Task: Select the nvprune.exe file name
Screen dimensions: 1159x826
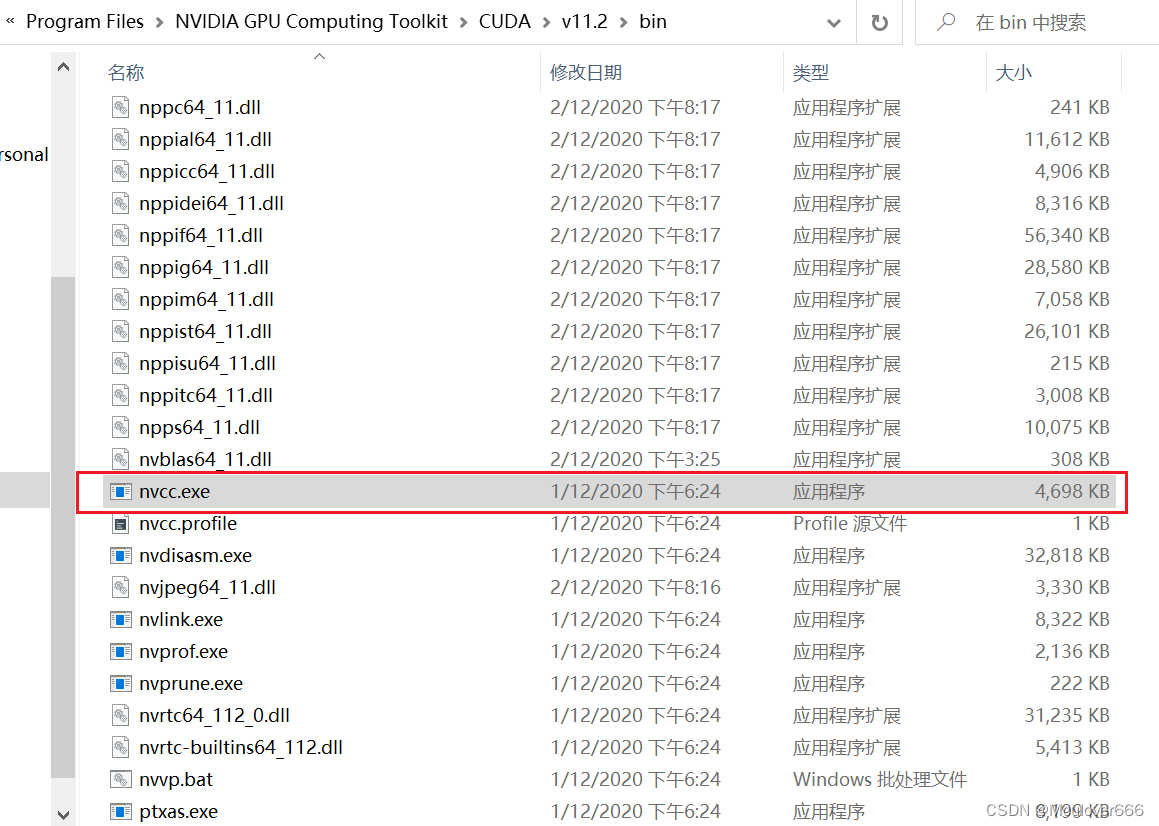Action: (191, 683)
